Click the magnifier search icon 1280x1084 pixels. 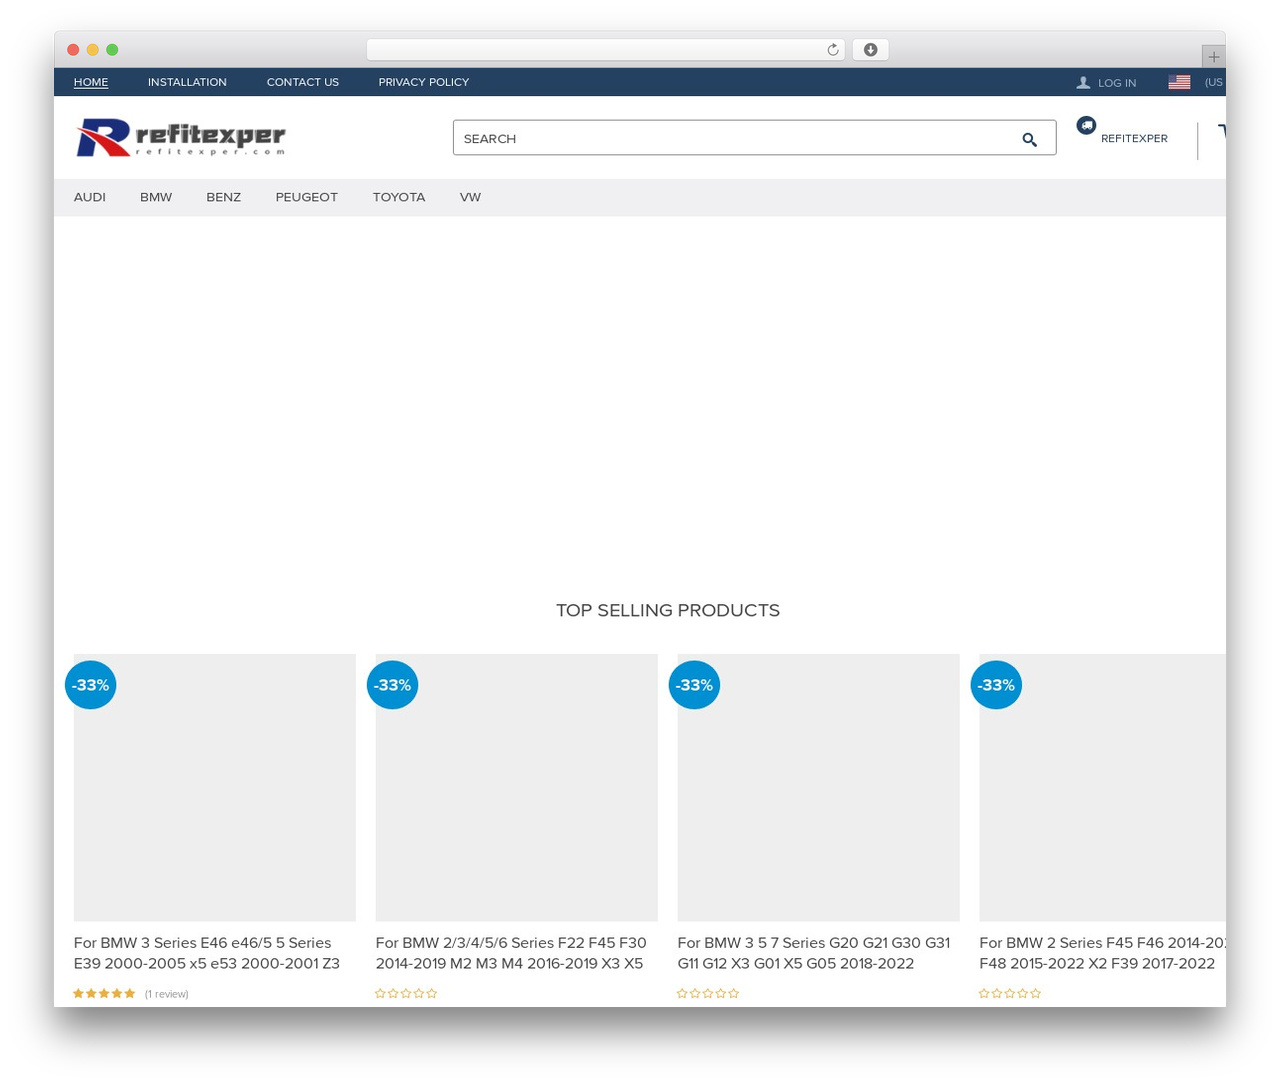pos(1029,139)
